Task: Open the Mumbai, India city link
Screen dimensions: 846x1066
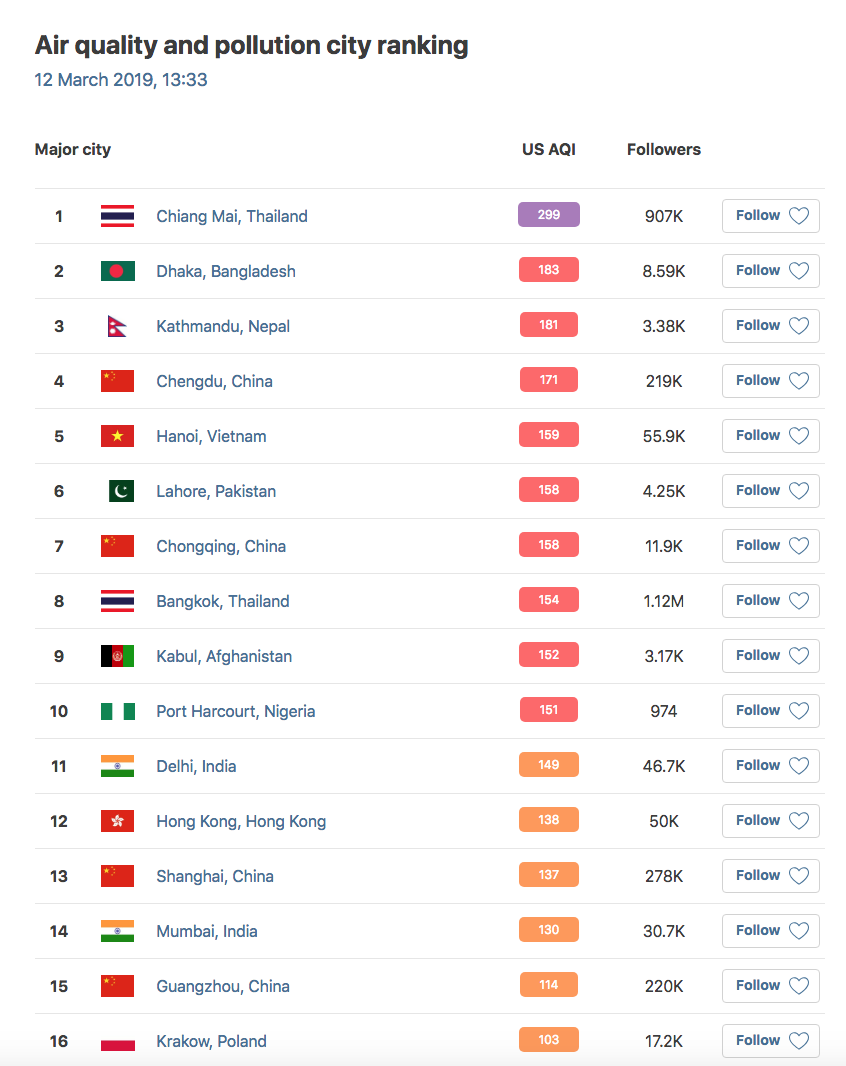Action: (206, 931)
